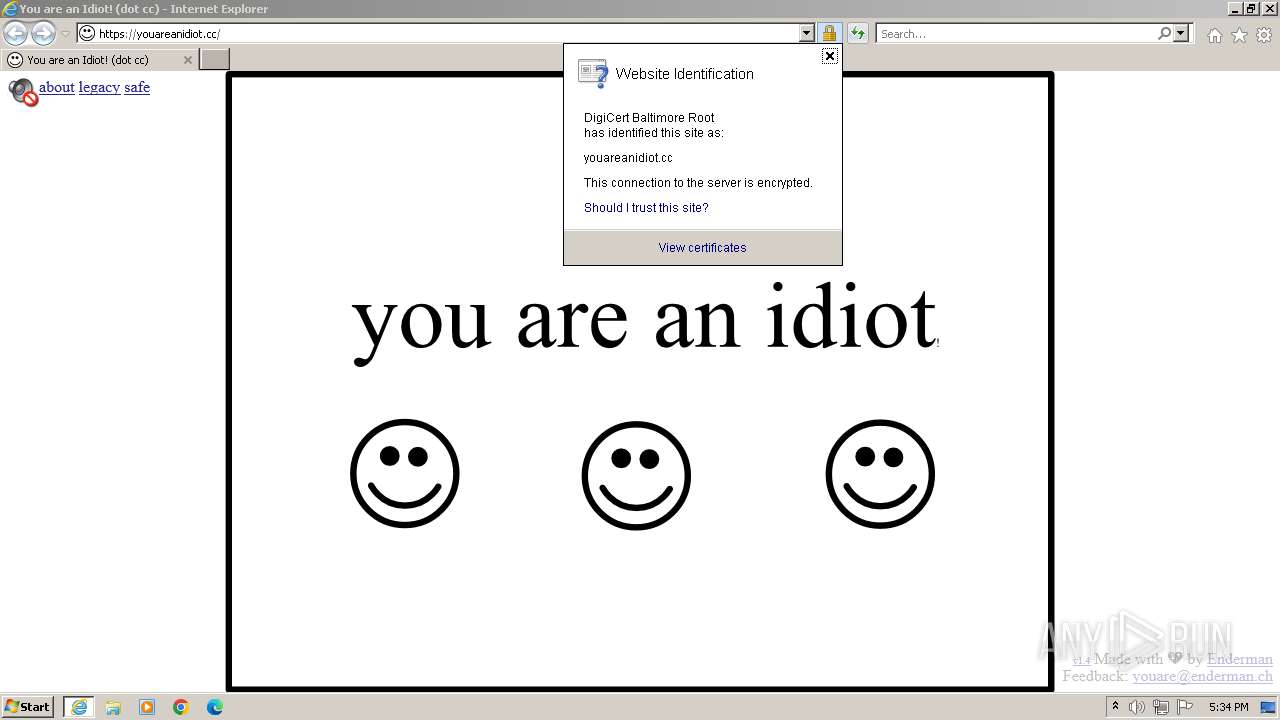Click the right smiley face
The height and width of the screenshot is (720, 1280).
click(x=880, y=473)
